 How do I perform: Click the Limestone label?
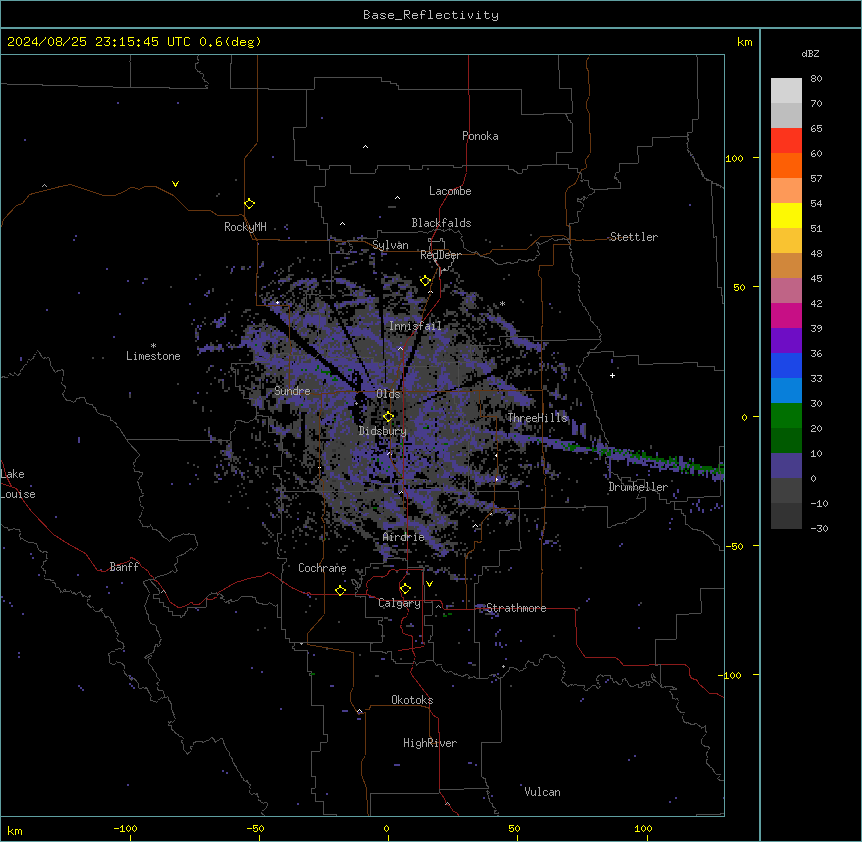click(153, 356)
